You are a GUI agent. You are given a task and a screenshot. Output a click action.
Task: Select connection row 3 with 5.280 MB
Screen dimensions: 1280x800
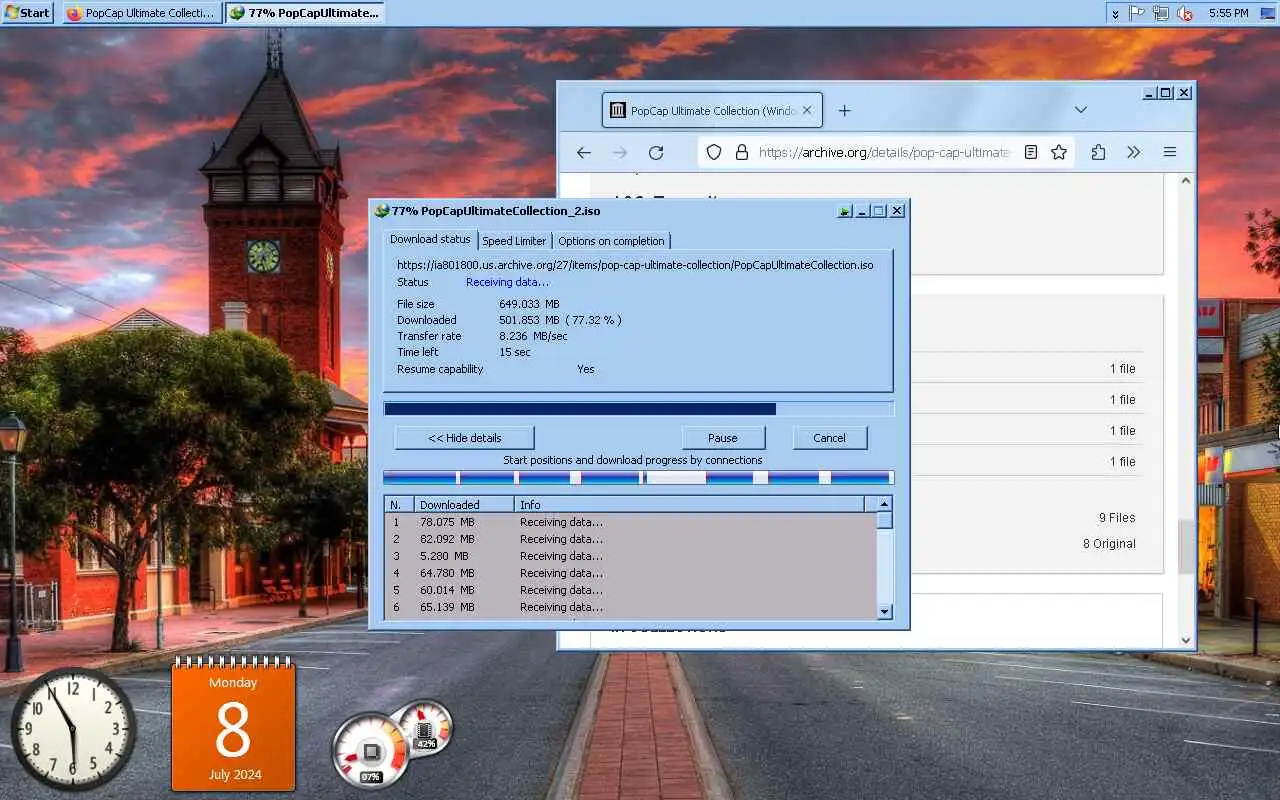pos(631,556)
